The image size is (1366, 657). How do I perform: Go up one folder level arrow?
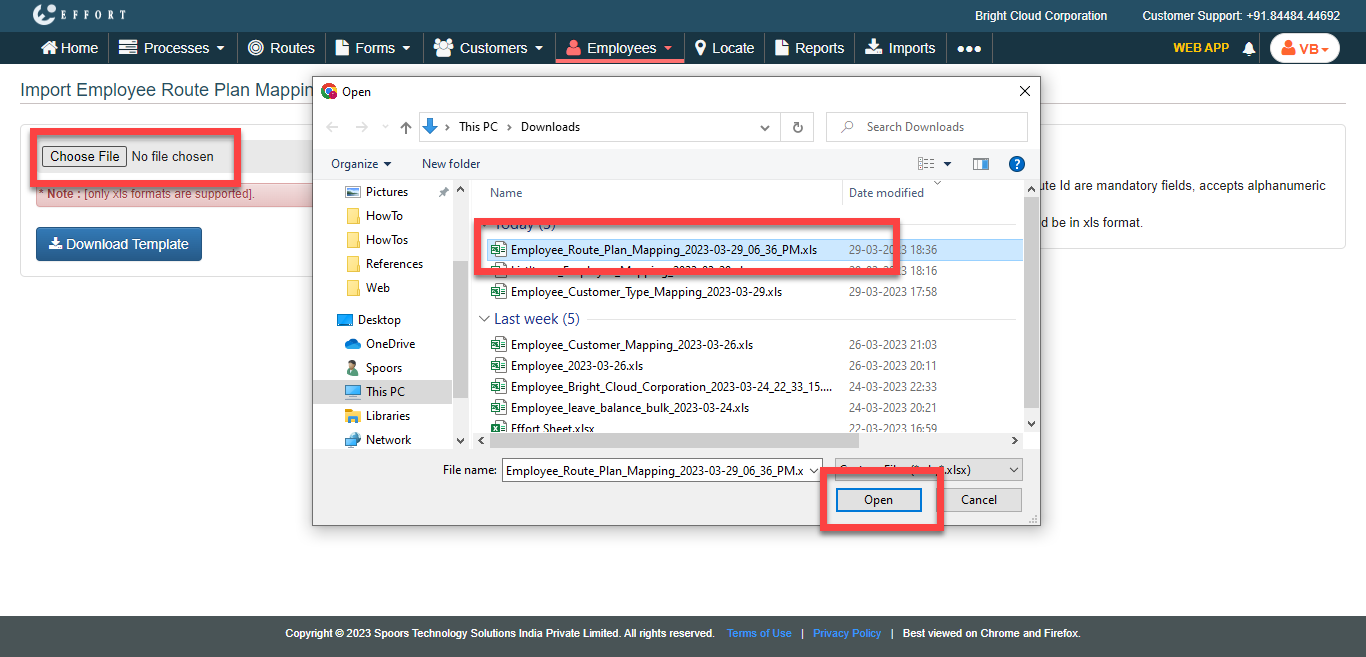(x=405, y=127)
